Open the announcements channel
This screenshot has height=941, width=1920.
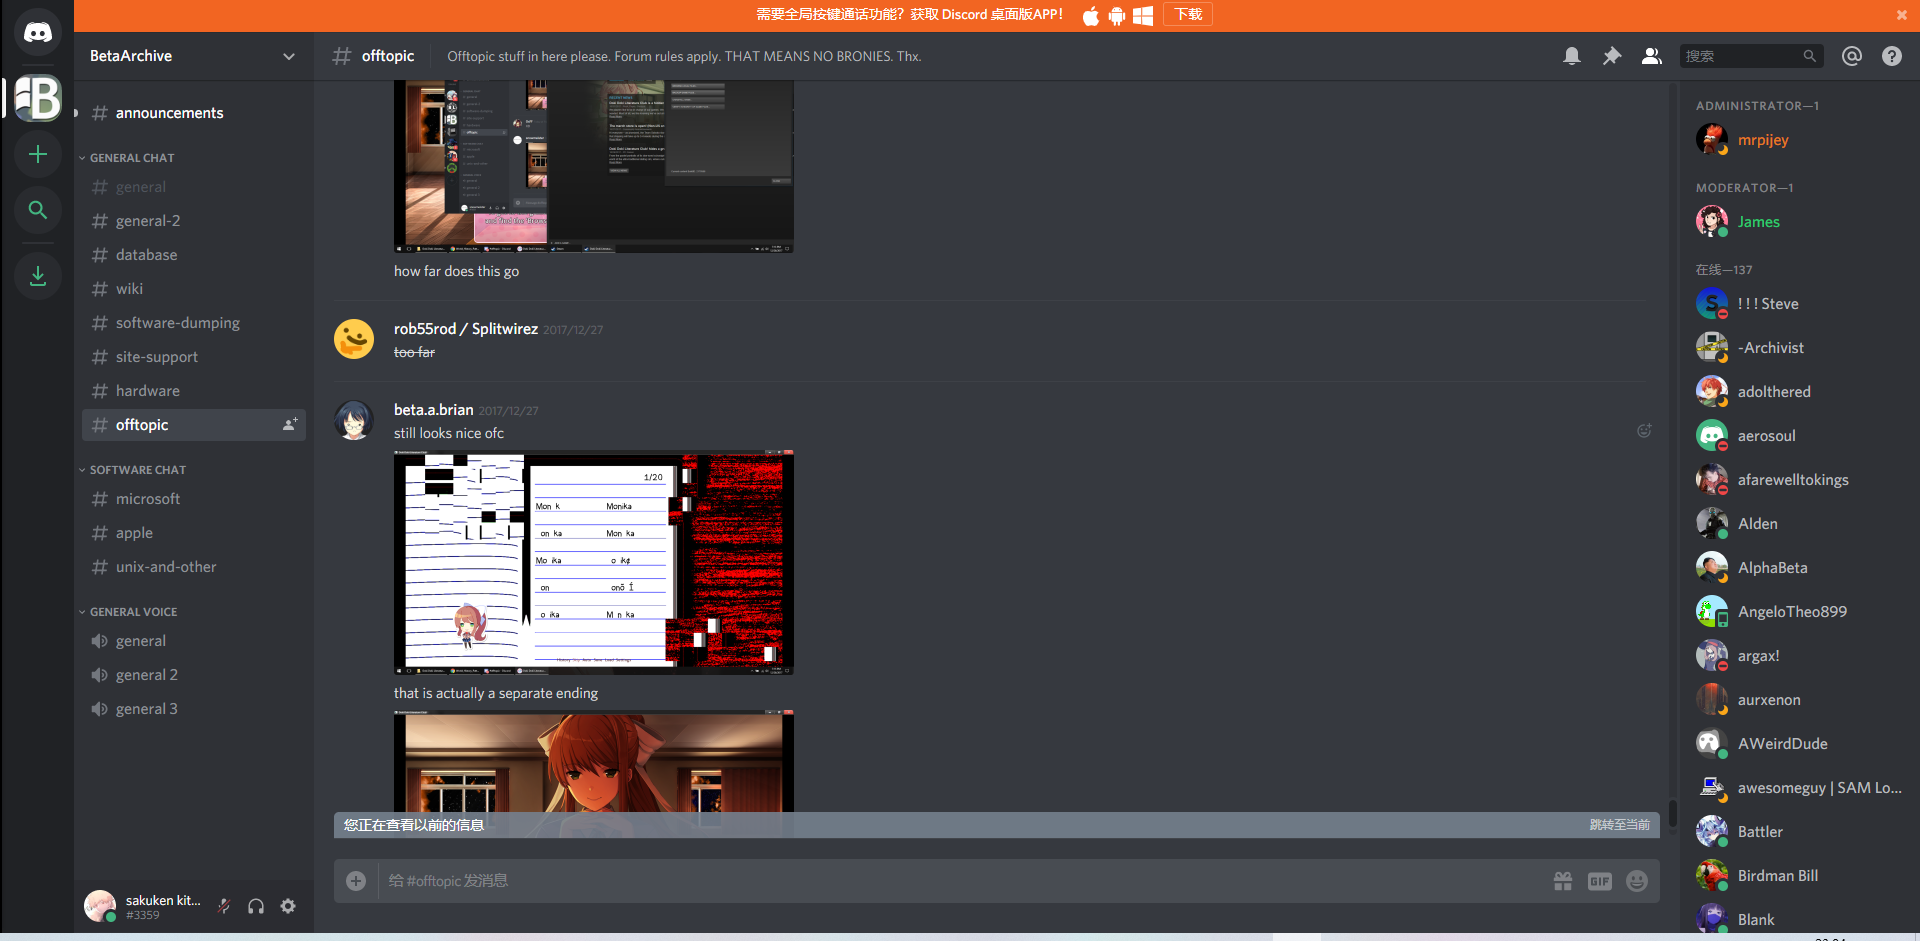[x=194, y=113]
